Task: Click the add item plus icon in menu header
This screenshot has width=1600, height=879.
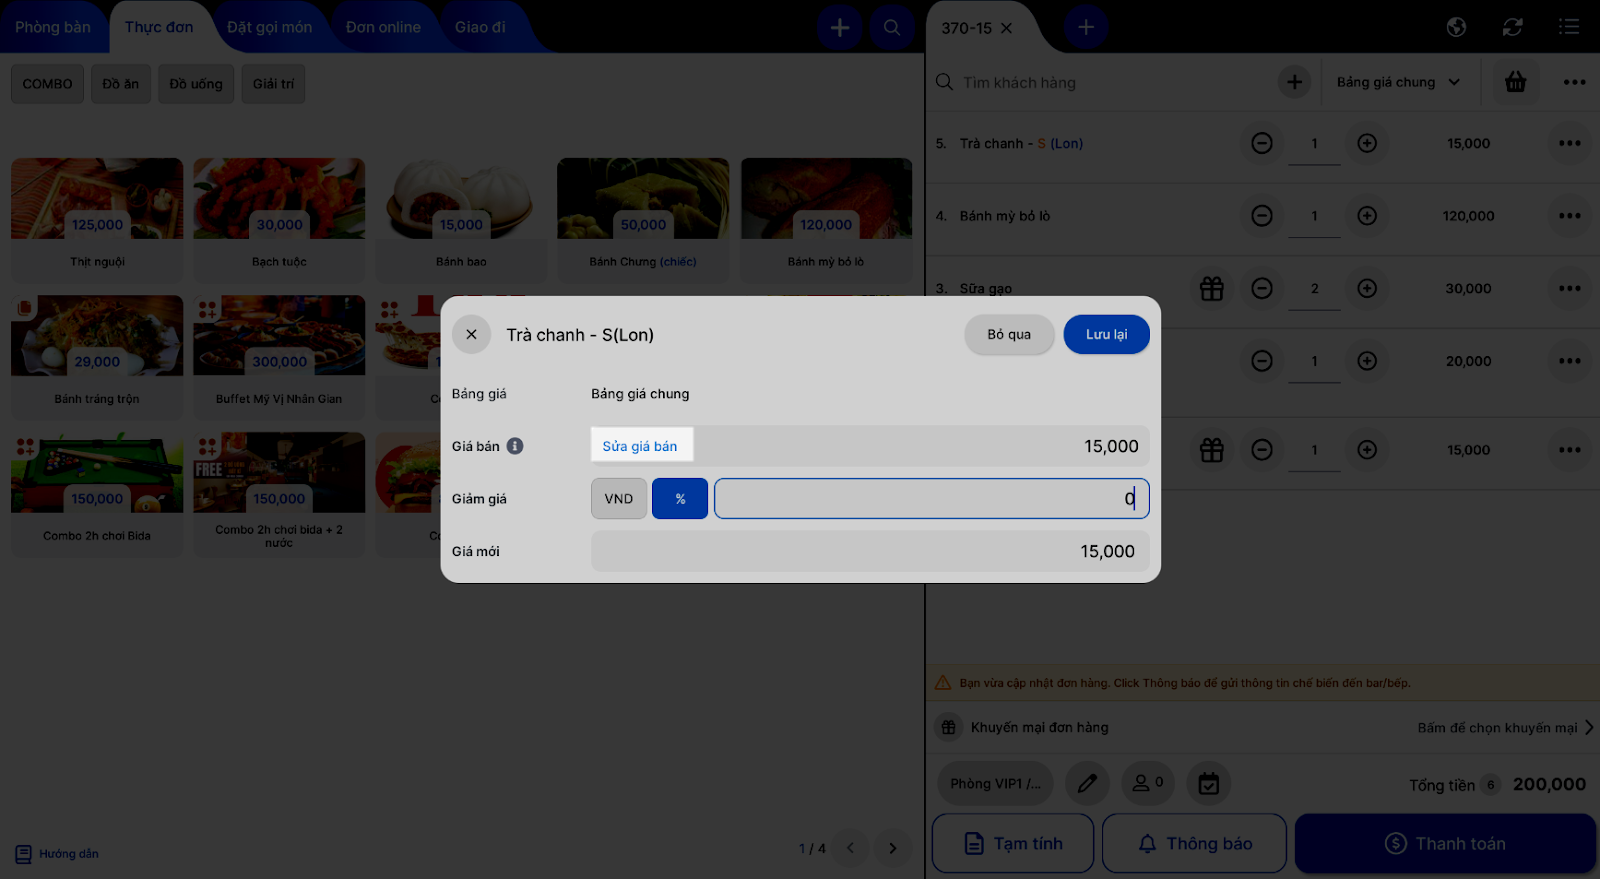Action: coord(840,27)
